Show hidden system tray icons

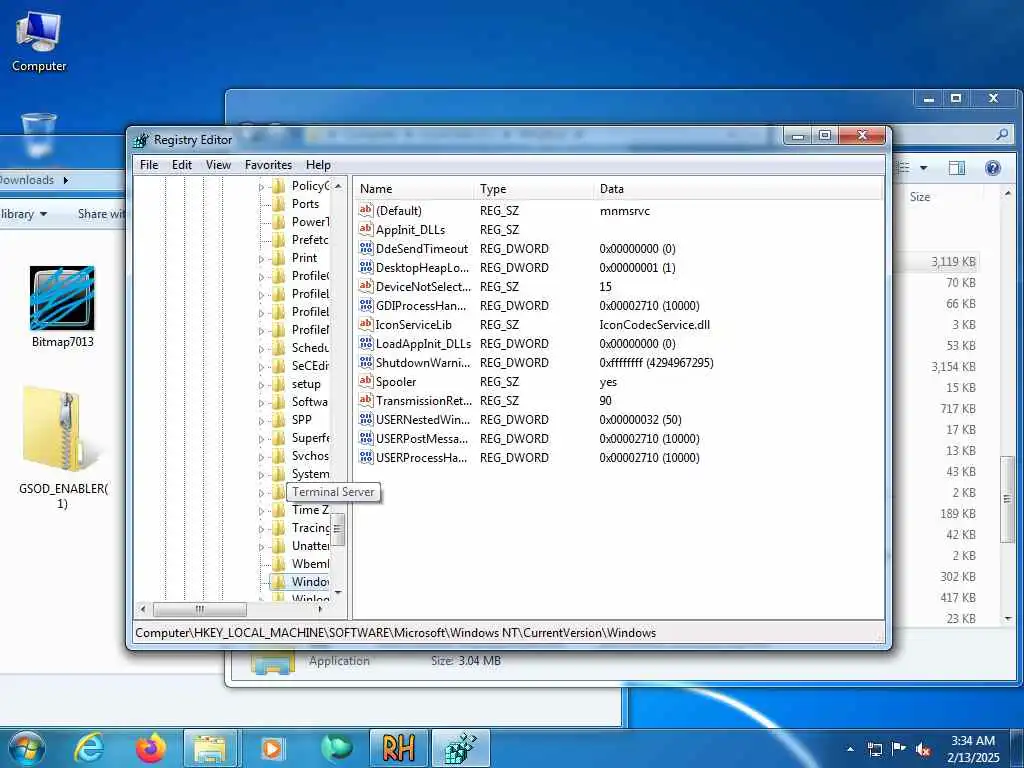850,749
